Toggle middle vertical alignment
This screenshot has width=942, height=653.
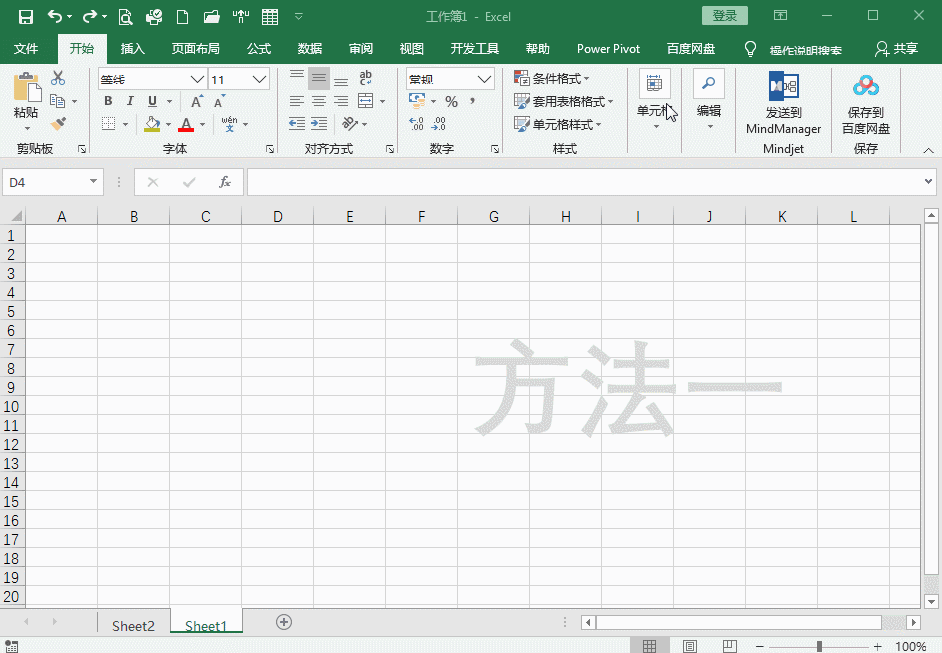tap(319, 79)
